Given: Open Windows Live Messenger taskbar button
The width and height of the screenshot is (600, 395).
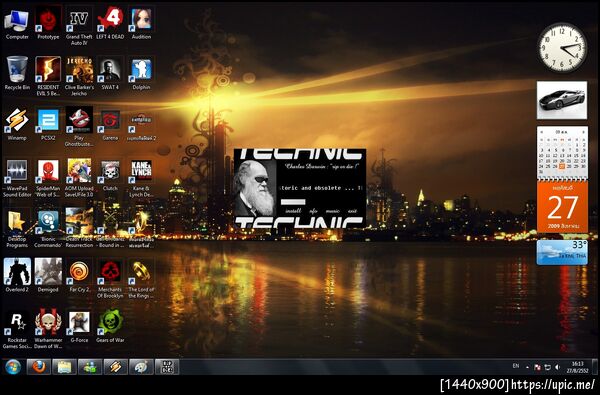Looking at the screenshot, I should [90, 367].
